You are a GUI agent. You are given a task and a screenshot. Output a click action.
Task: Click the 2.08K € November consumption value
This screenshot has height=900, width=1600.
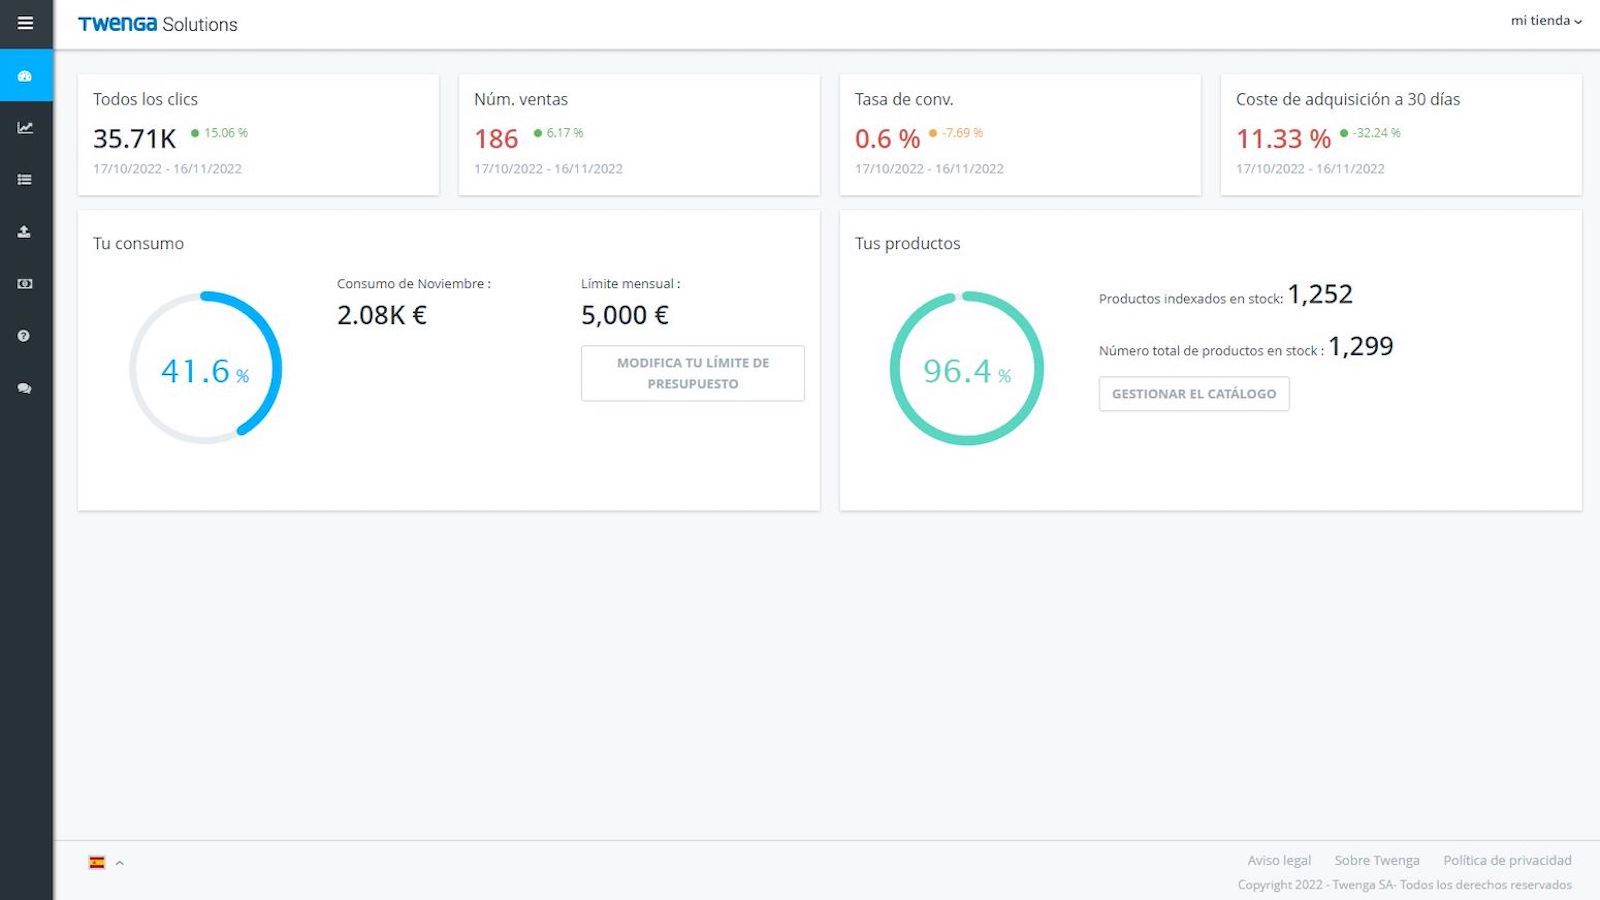(382, 315)
